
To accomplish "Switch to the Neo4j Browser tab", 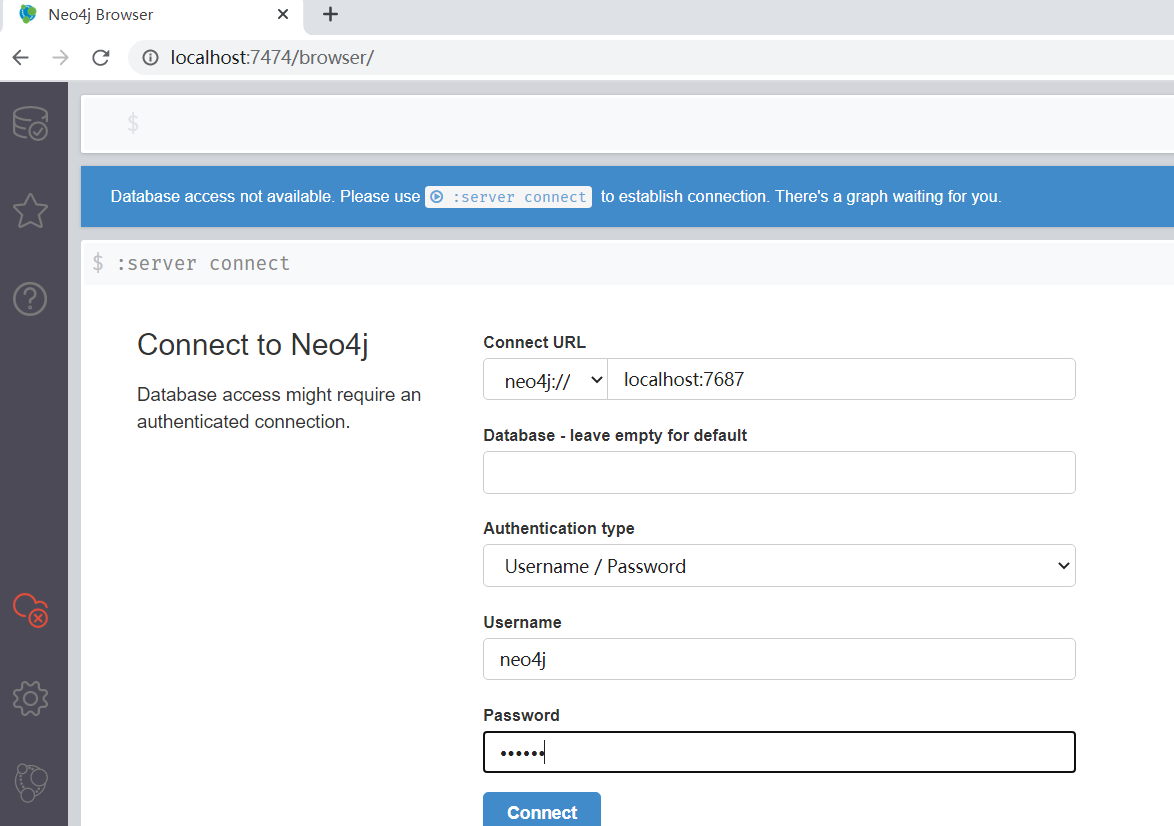I will (150, 15).
